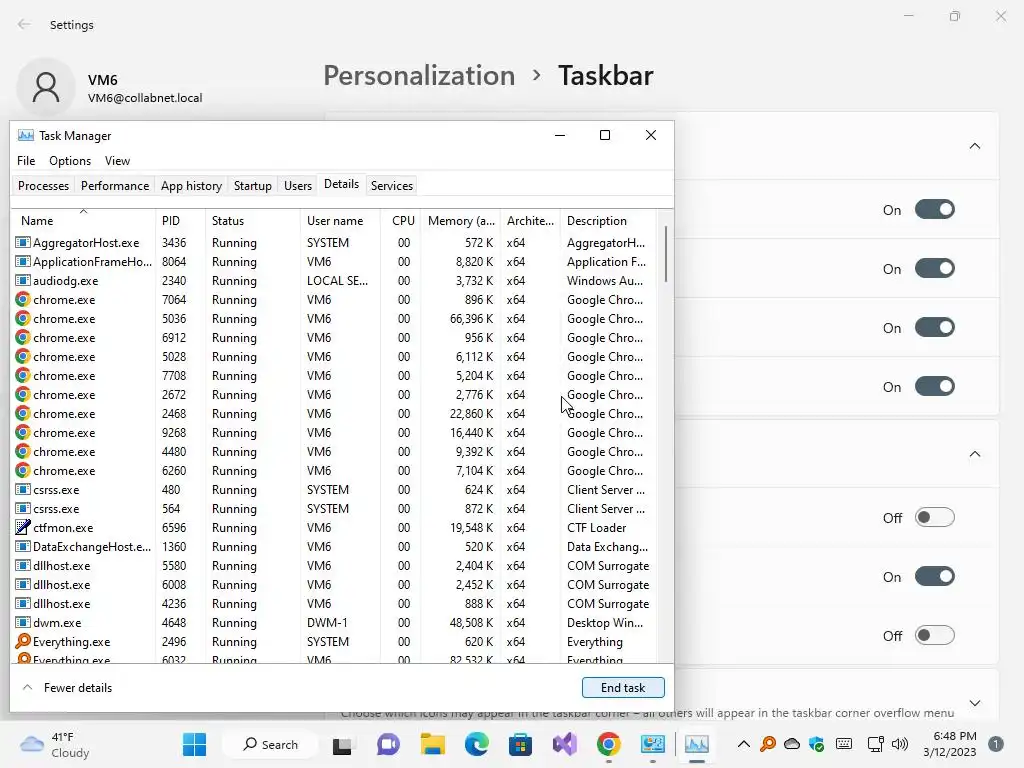Click the End task button
The width and height of the screenshot is (1024, 768).
pyautogui.click(x=623, y=688)
